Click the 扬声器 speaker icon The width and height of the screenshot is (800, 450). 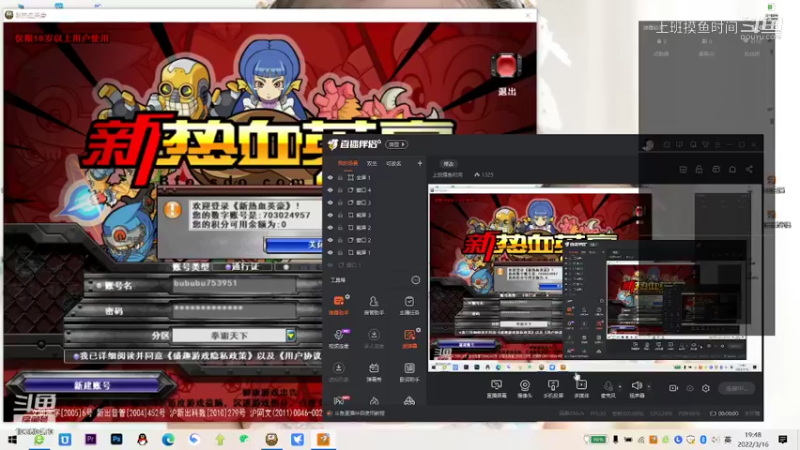point(636,388)
